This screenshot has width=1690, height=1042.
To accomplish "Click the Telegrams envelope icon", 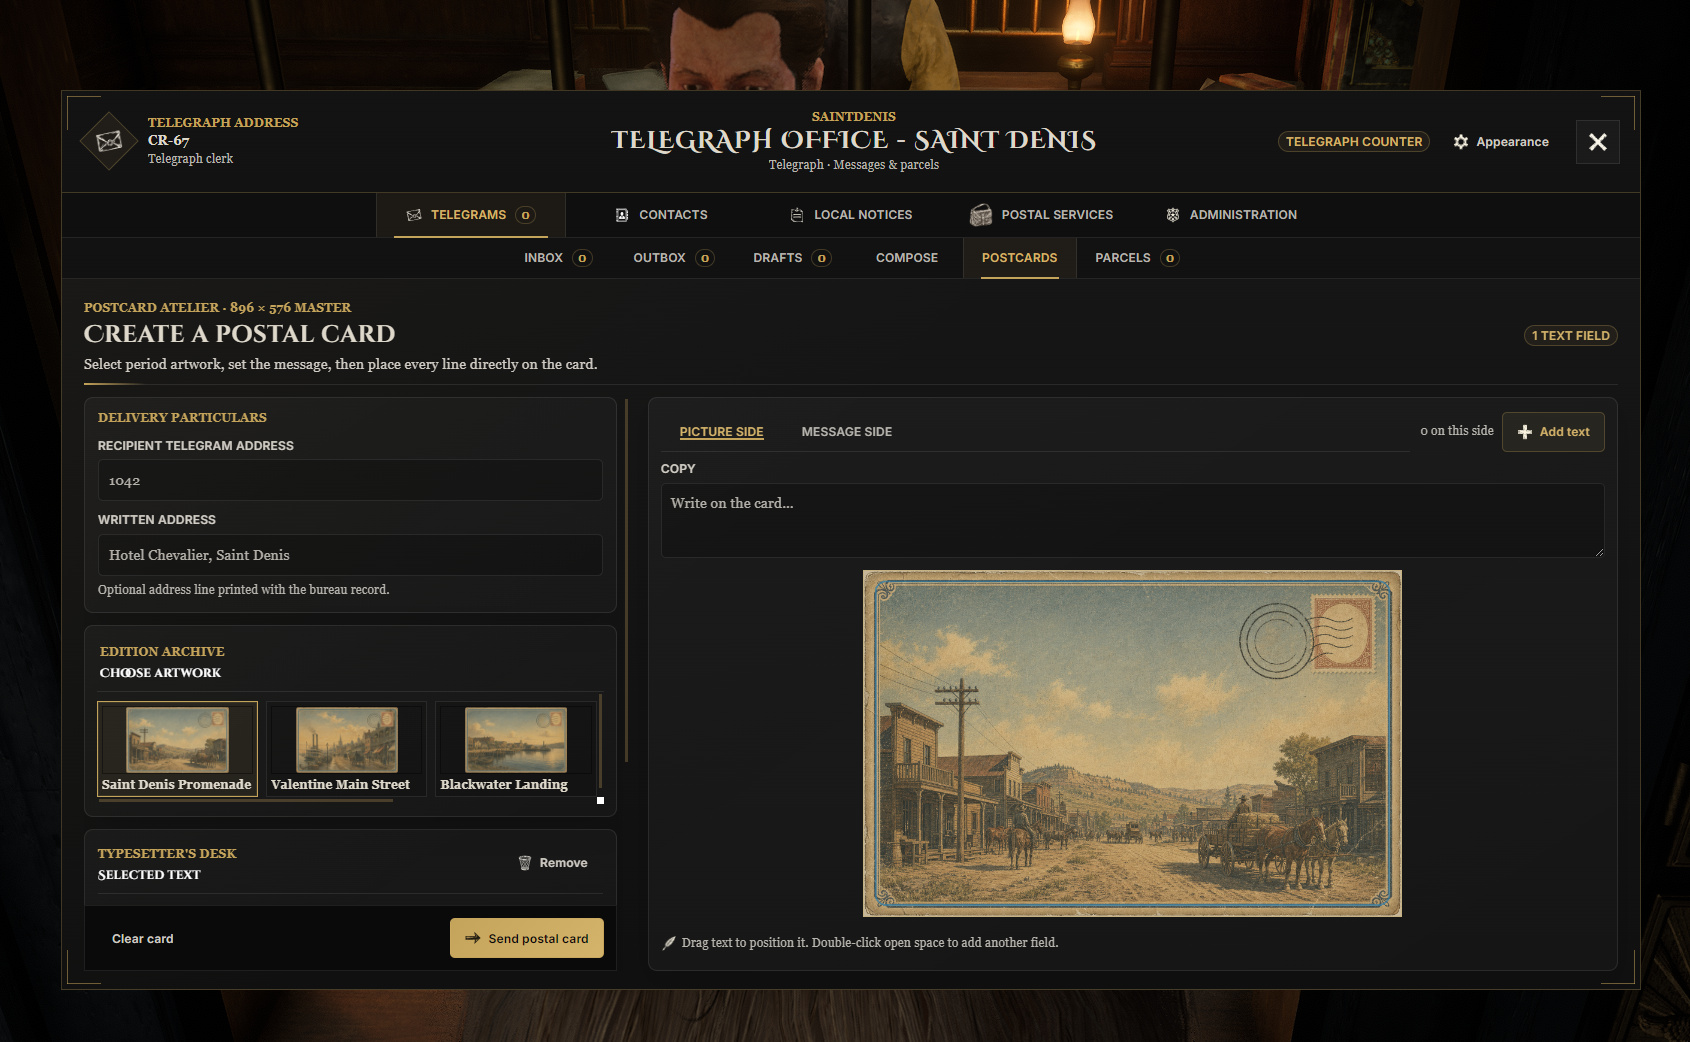I will 414,215.
